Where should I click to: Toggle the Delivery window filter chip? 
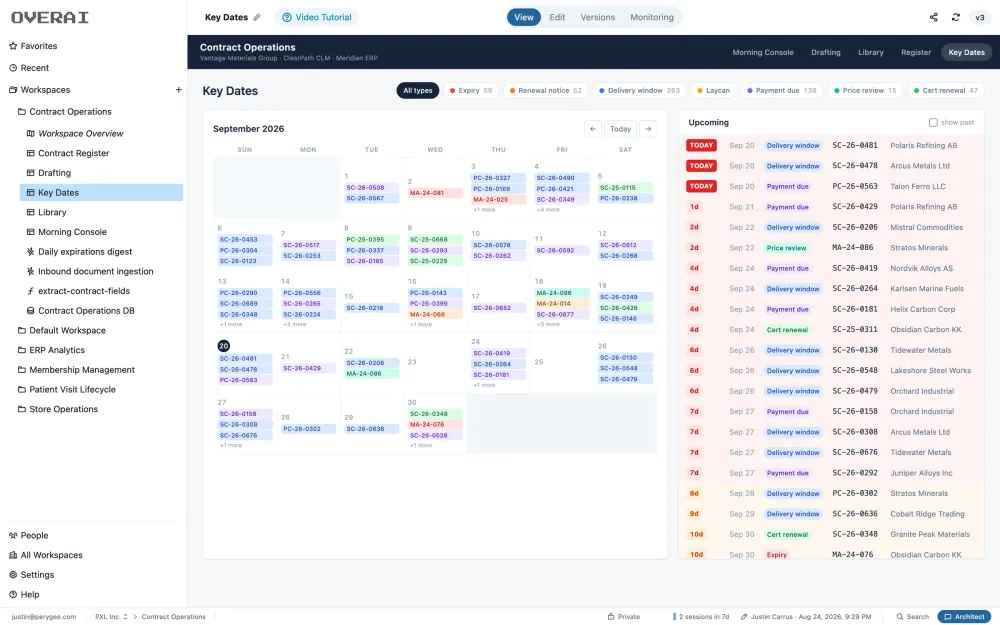coord(639,91)
